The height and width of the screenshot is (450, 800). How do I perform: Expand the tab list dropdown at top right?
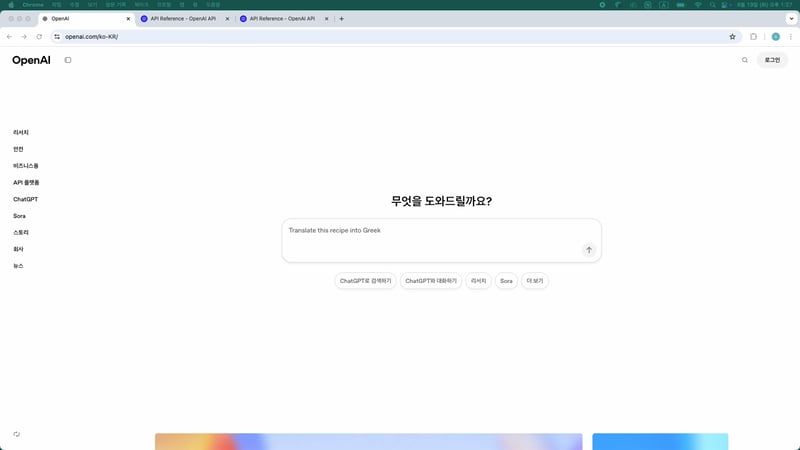790,18
